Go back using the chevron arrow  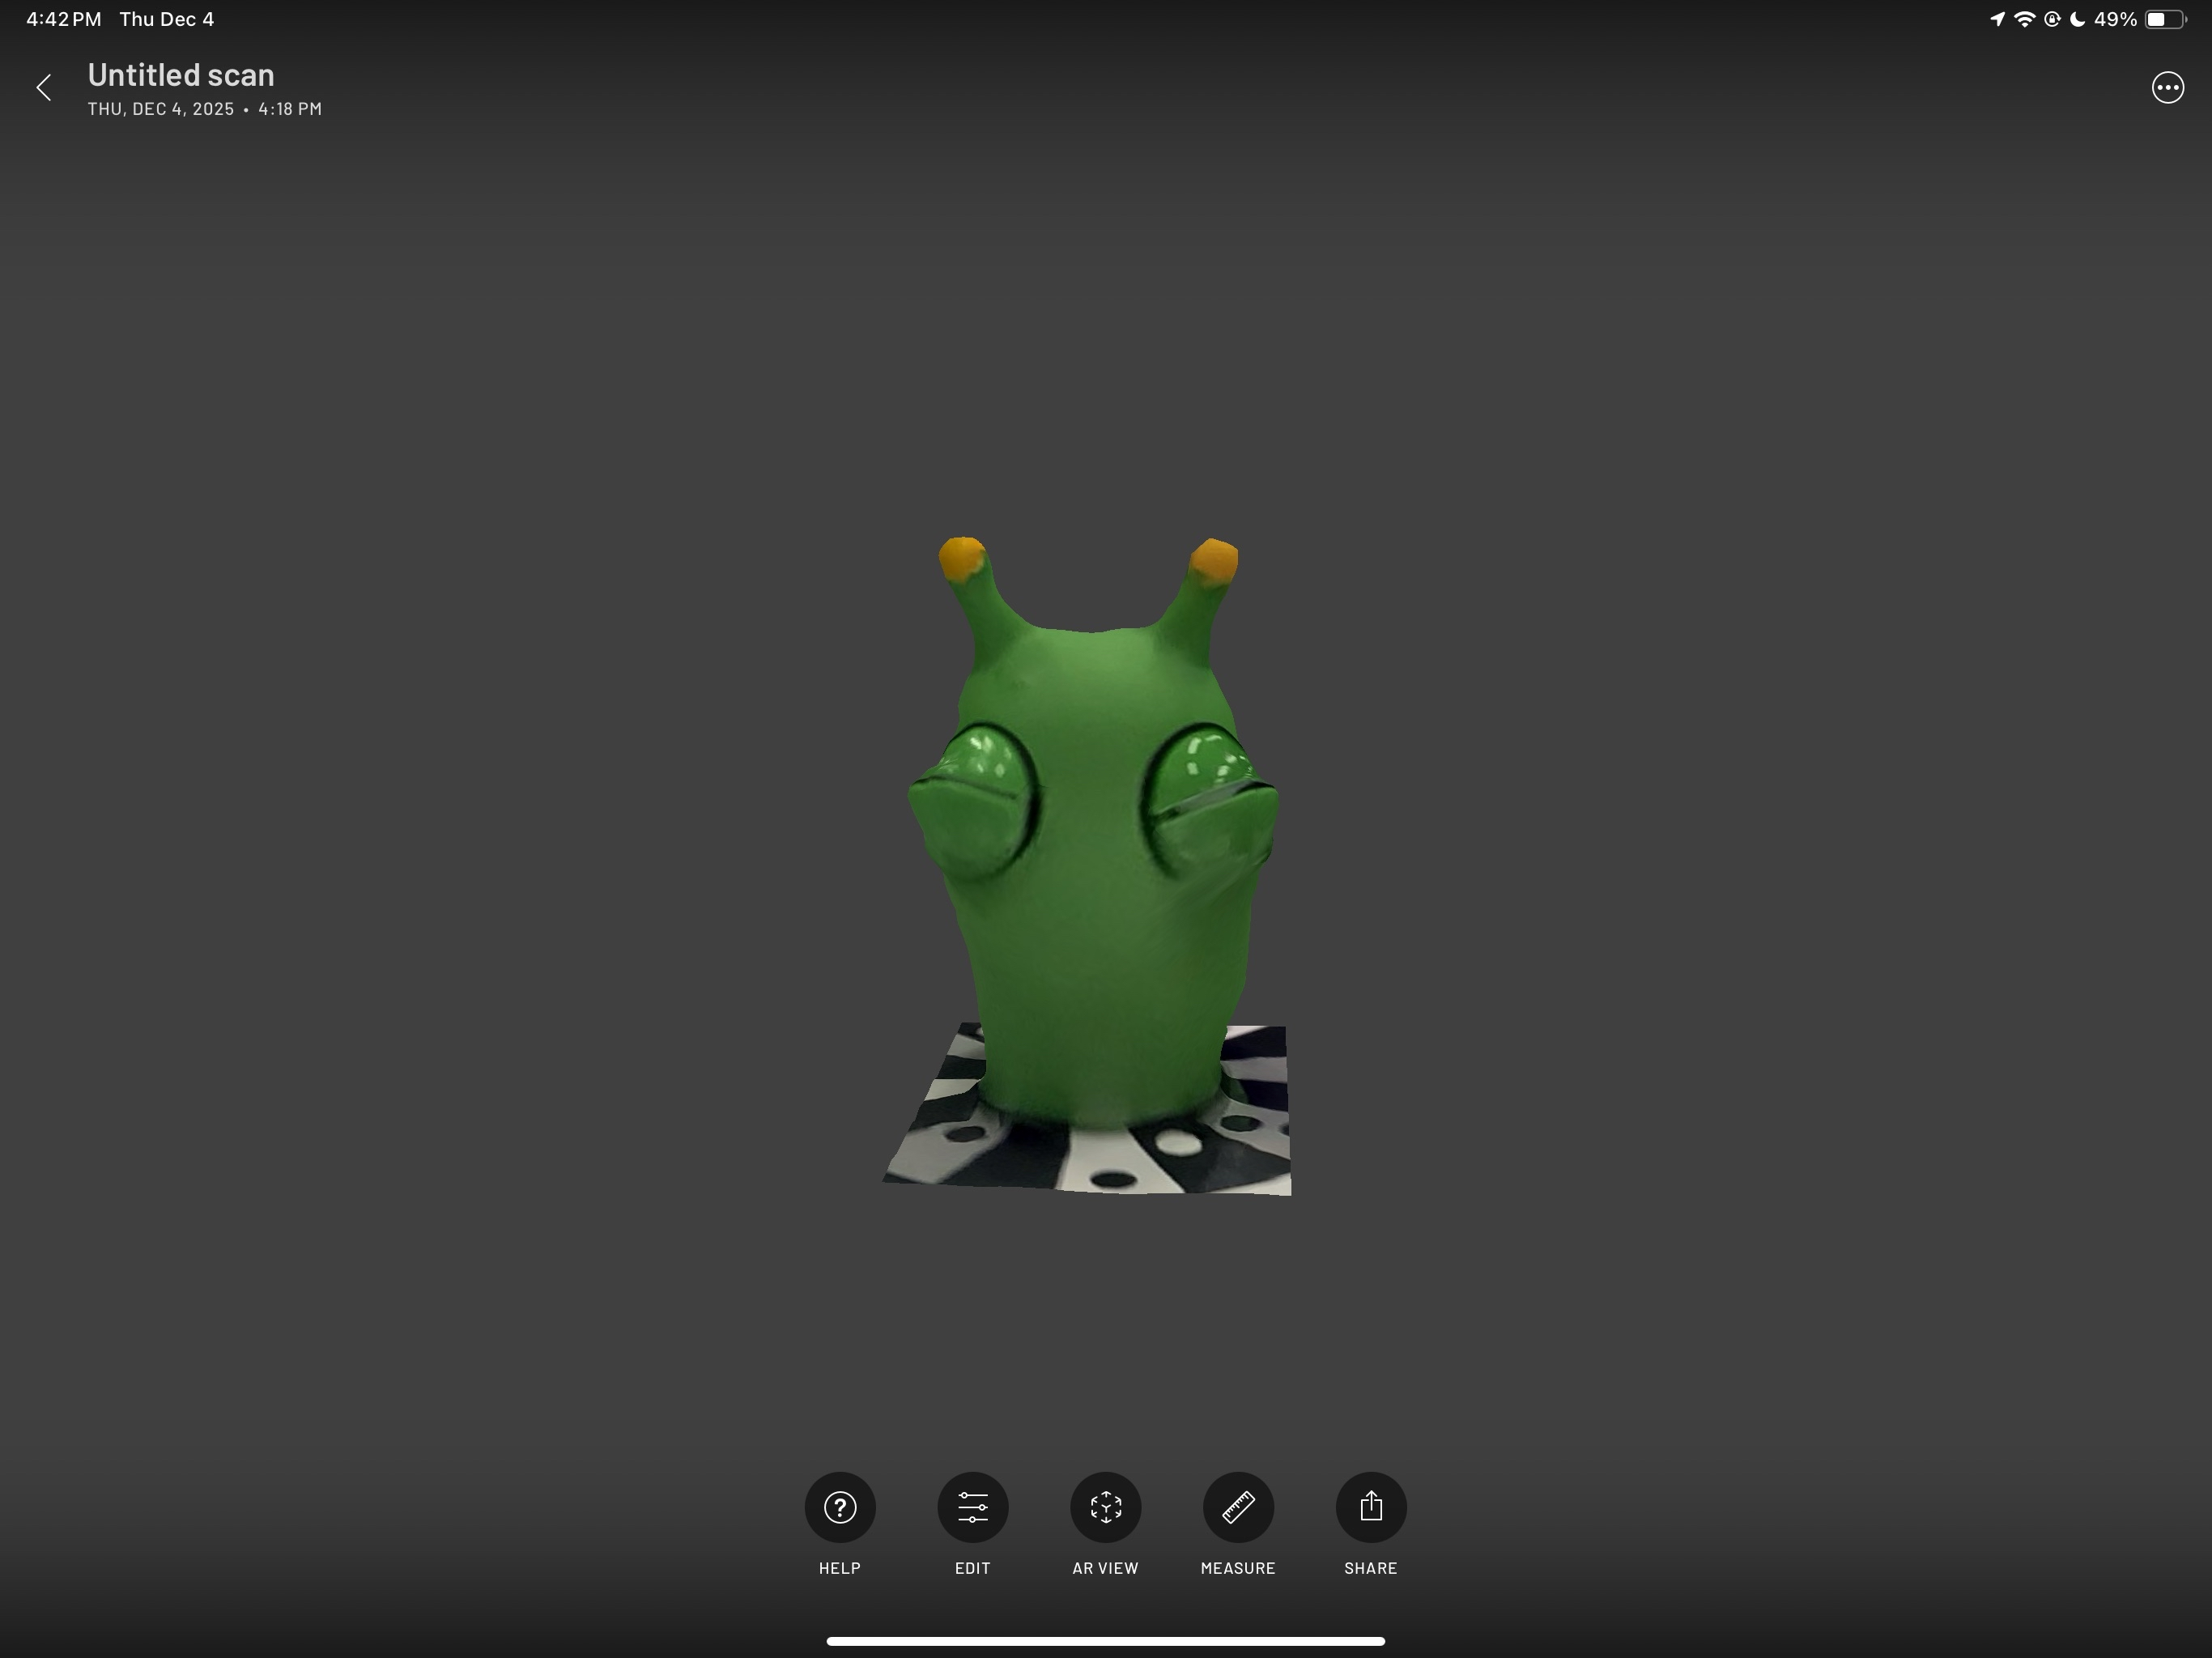44,88
